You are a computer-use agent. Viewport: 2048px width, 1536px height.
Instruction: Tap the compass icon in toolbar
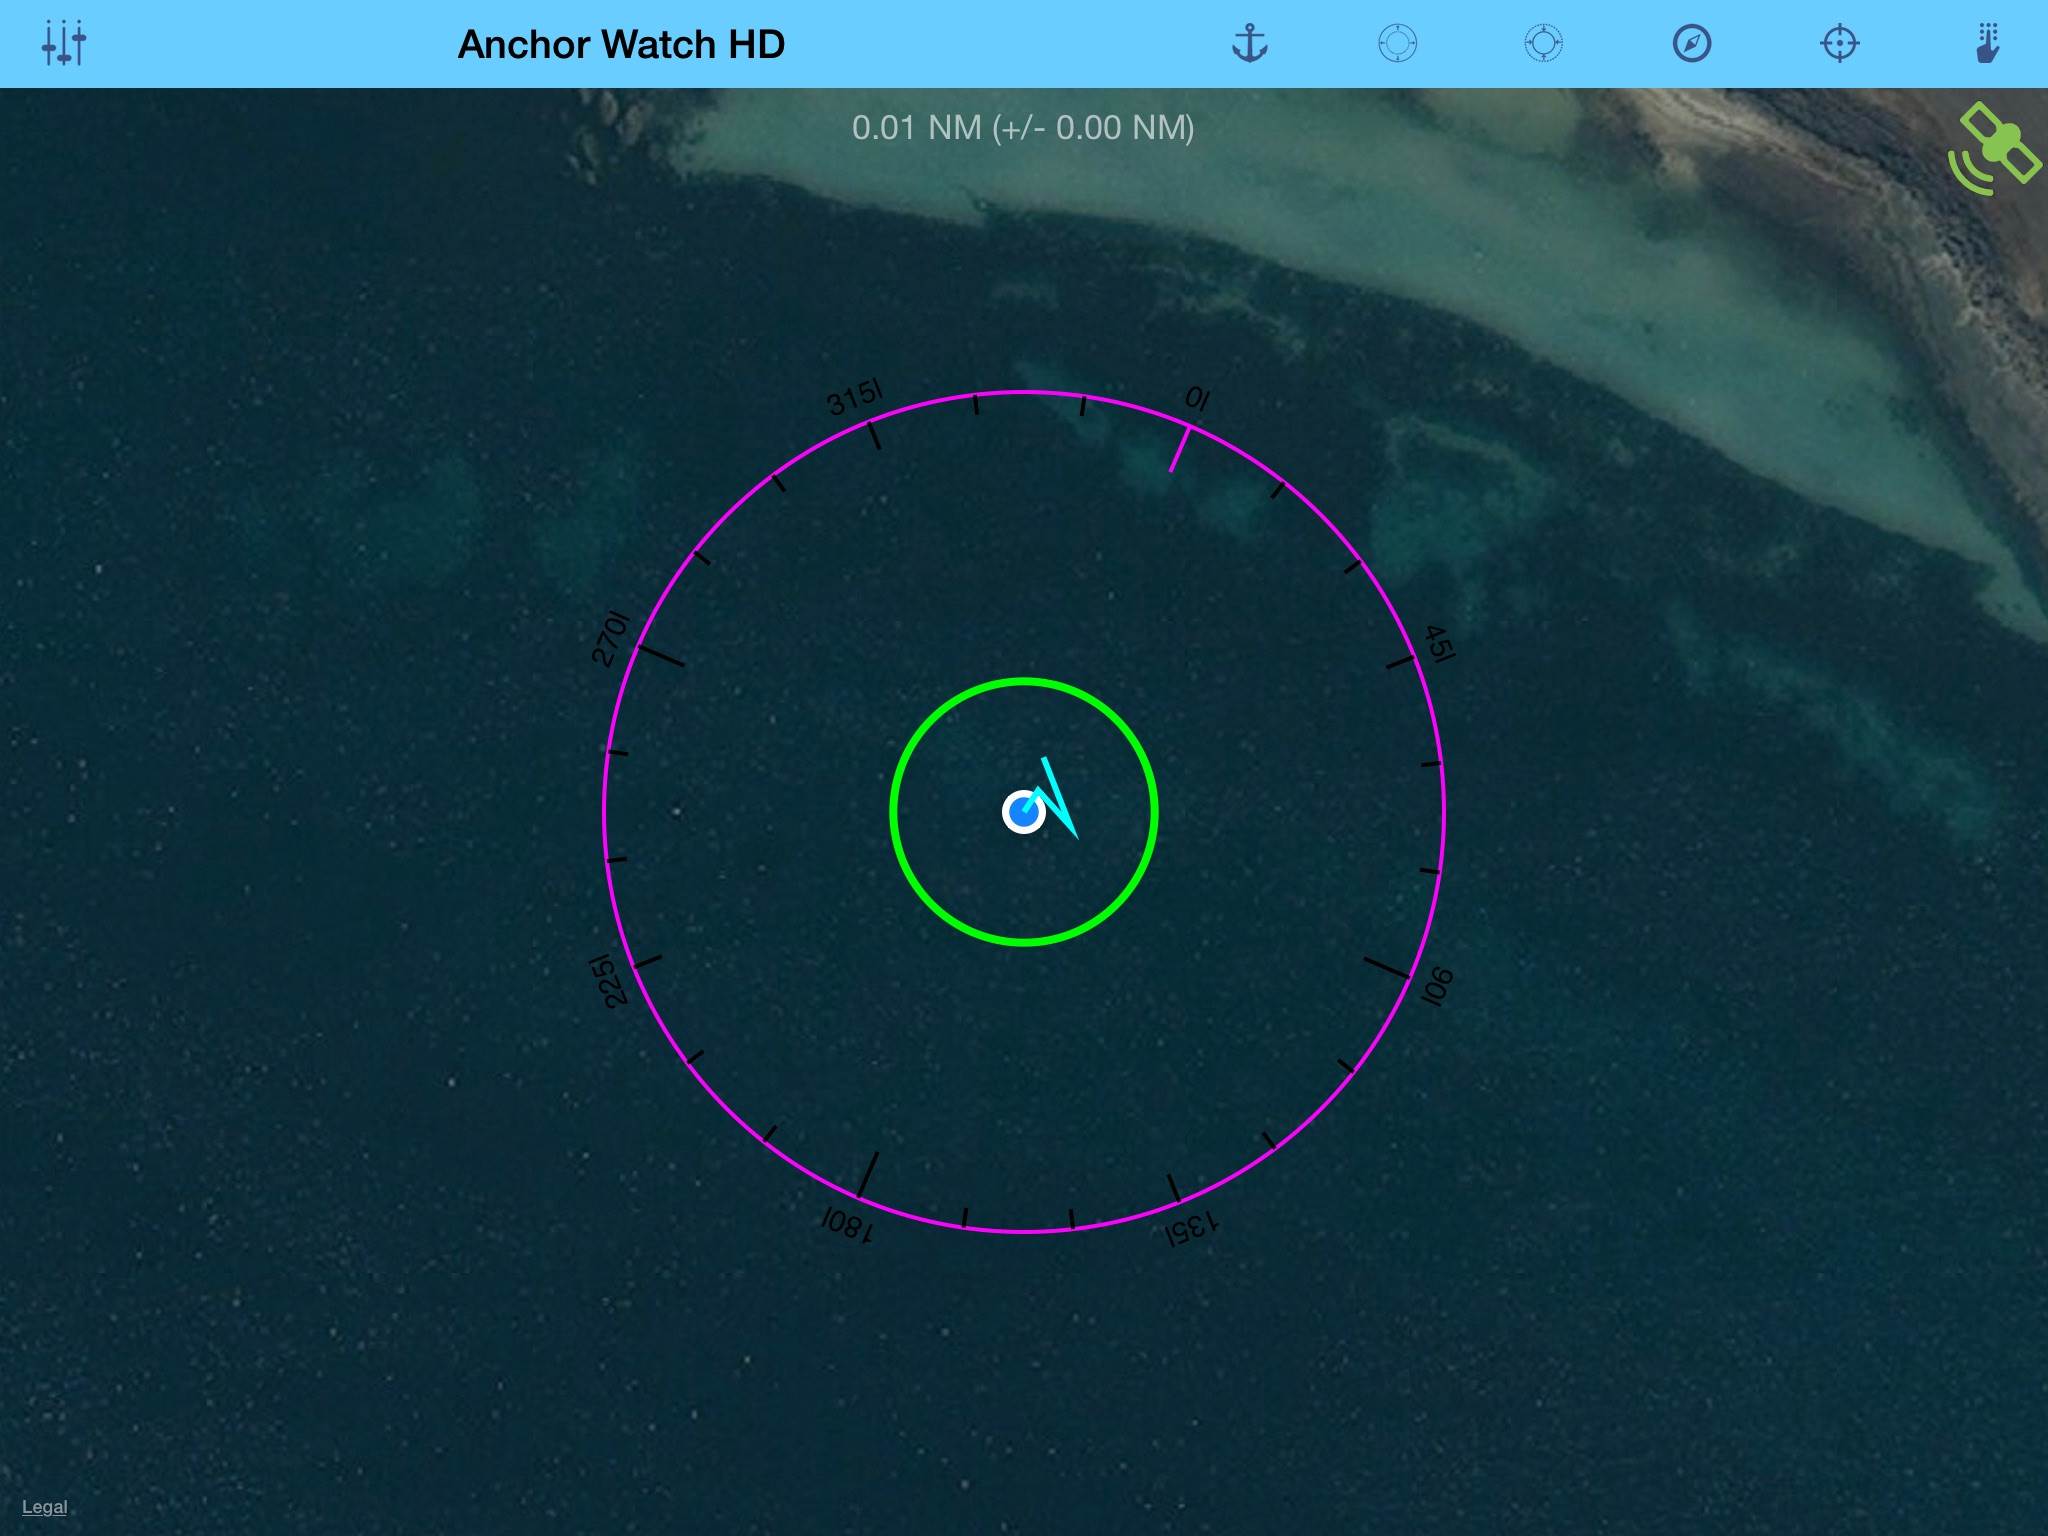pyautogui.click(x=1692, y=44)
